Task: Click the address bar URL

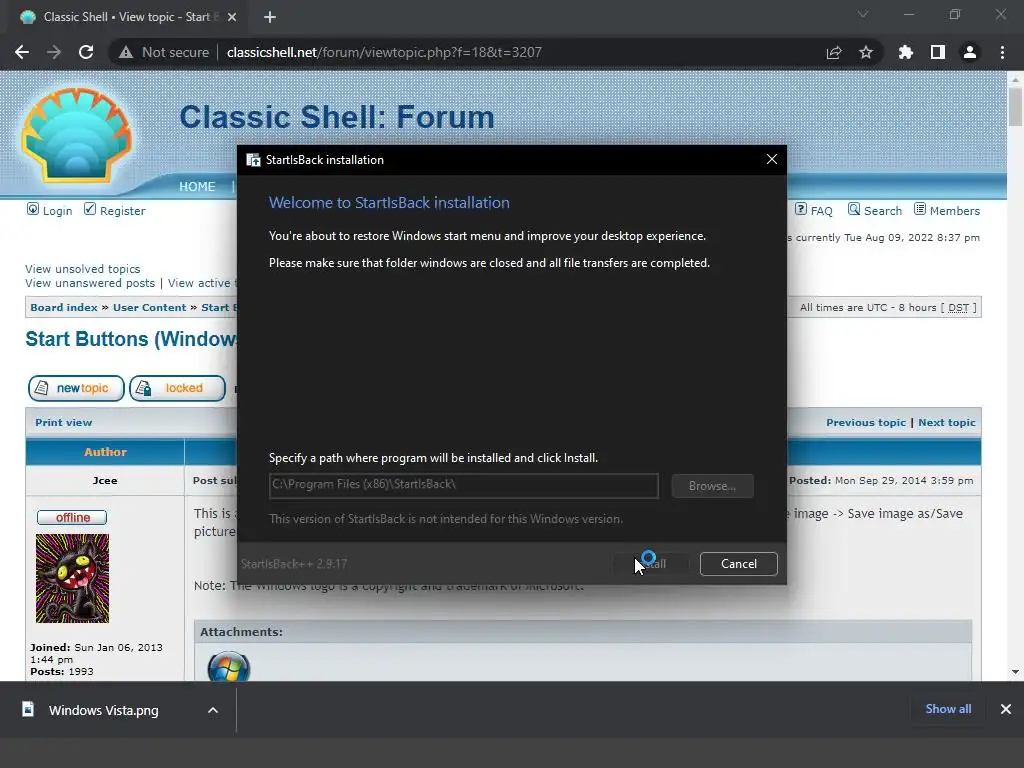Action: [384, 52]
